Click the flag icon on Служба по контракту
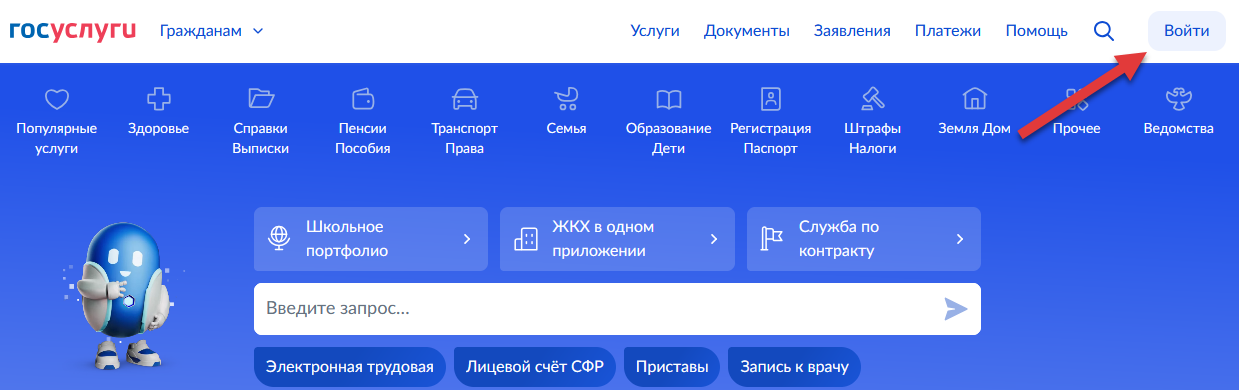 (772, 238)
